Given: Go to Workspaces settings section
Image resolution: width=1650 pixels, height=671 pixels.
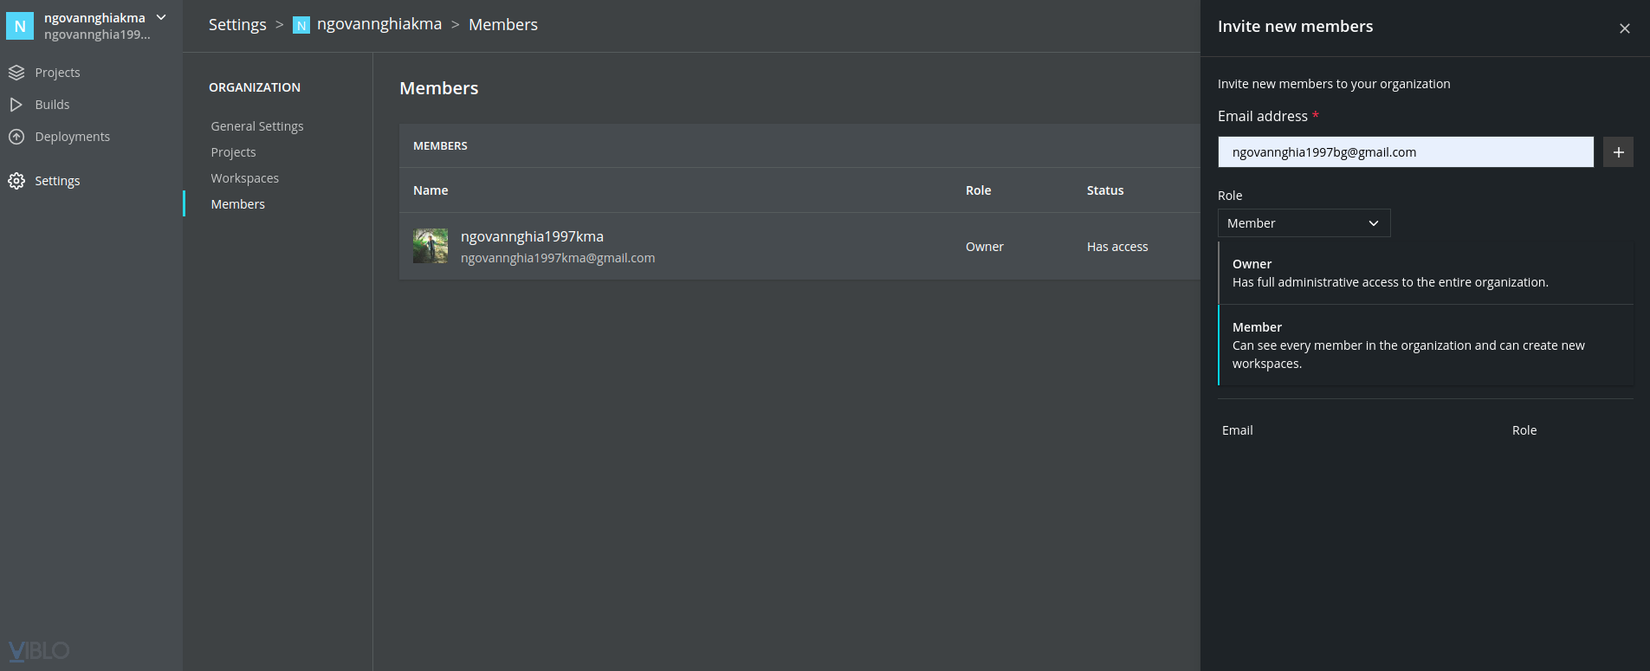Looking at the screenshot, I should [x=245, y=178].
